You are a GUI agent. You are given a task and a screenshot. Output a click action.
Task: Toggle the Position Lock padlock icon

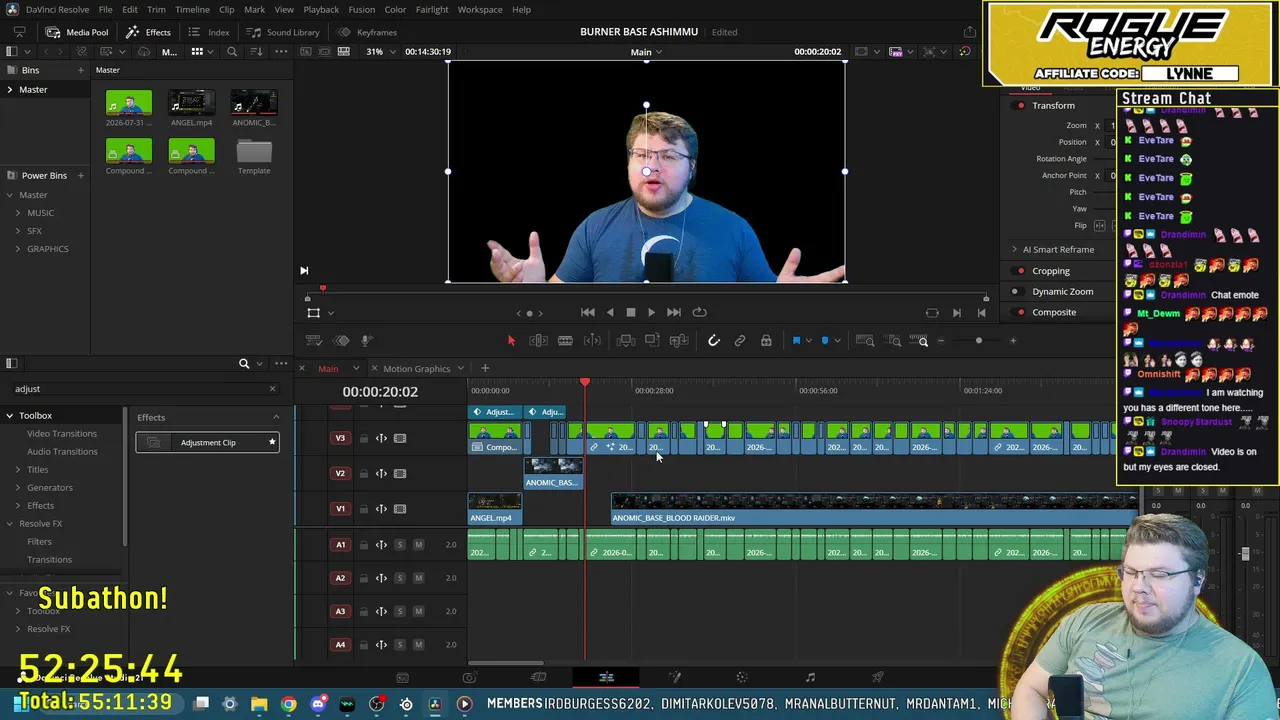tap(766, 341)
